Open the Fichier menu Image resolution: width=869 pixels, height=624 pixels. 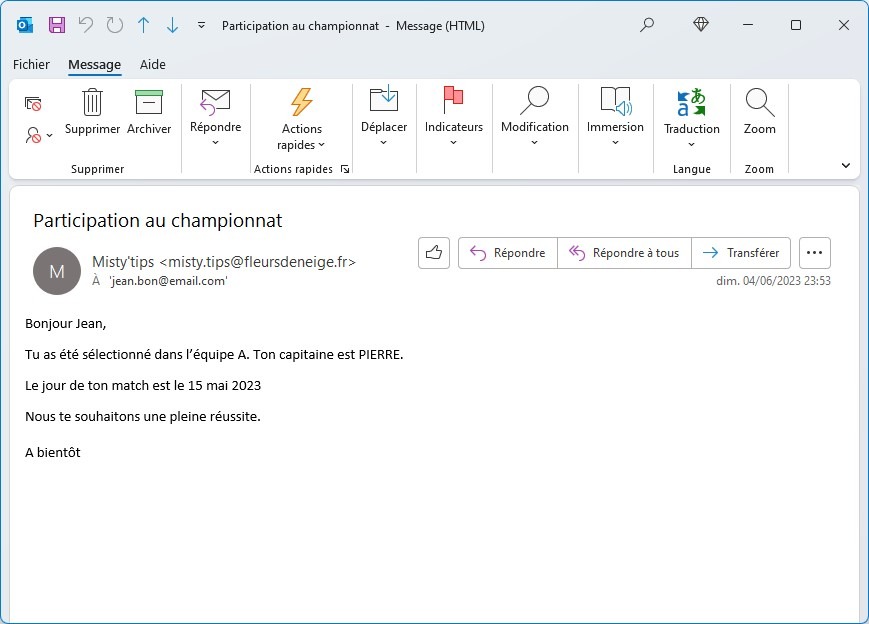(31, 64)
